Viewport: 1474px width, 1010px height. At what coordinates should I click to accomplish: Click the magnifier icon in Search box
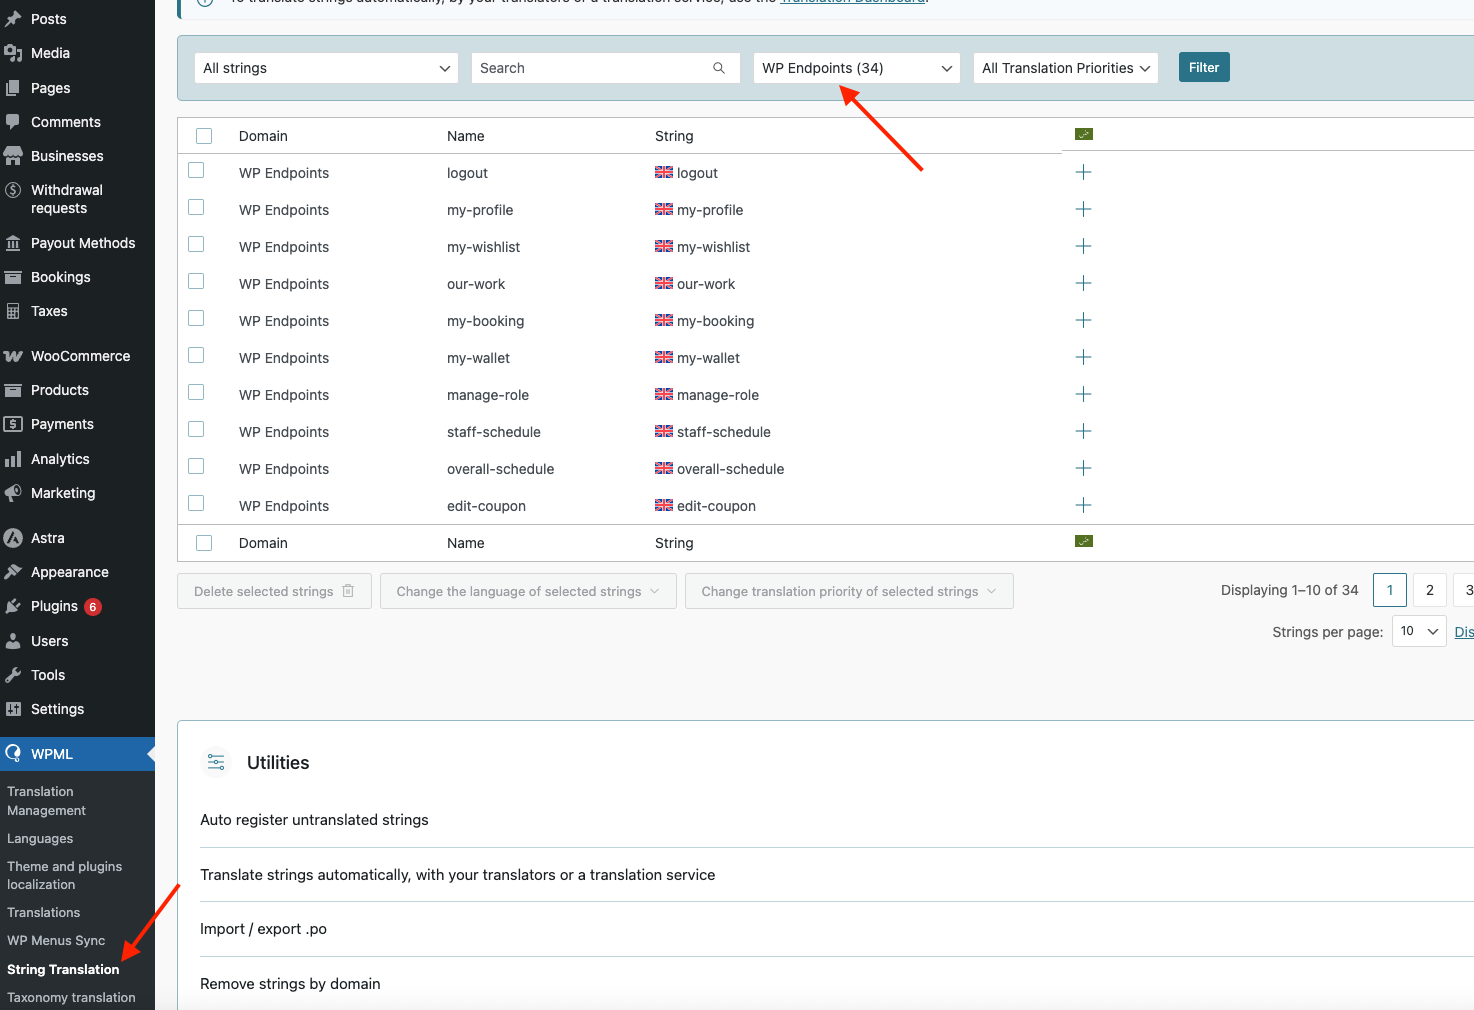click(x=719, y=68)
